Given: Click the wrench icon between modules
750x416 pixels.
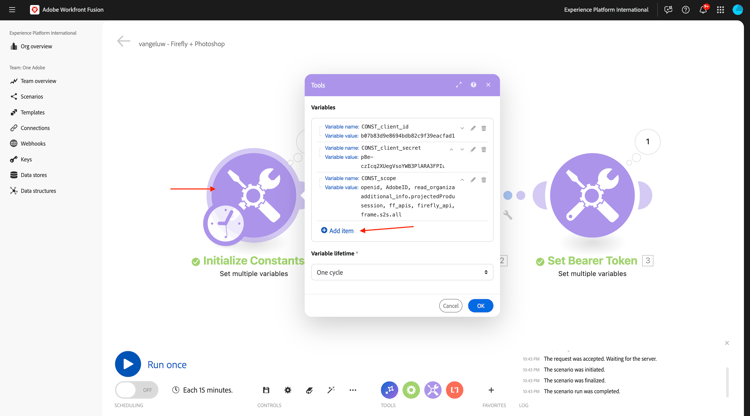Looking at the screenshot, I should (507, 215).
